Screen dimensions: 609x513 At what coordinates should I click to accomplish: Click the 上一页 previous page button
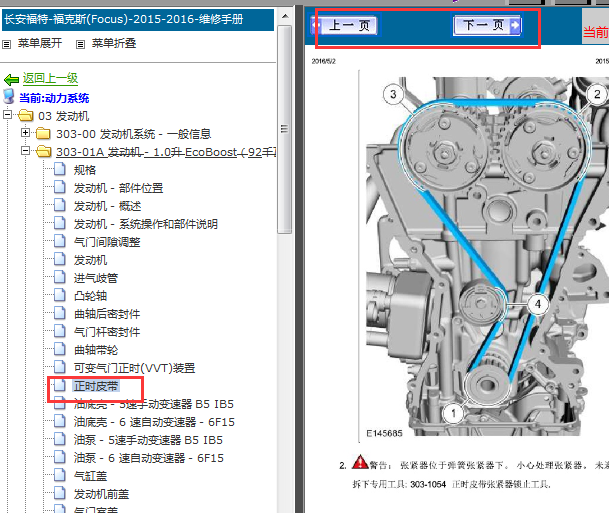click(344, 26)
